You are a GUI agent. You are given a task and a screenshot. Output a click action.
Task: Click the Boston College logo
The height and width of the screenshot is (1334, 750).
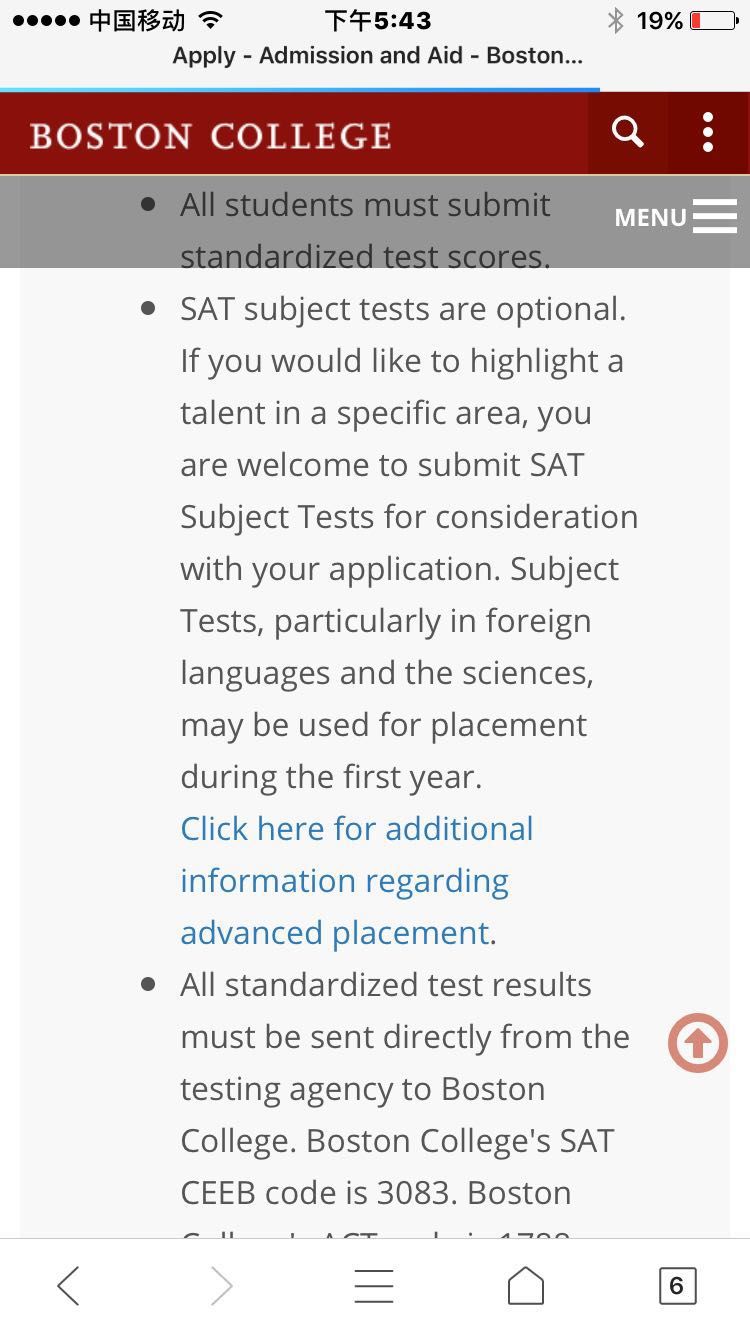[211, 135]
